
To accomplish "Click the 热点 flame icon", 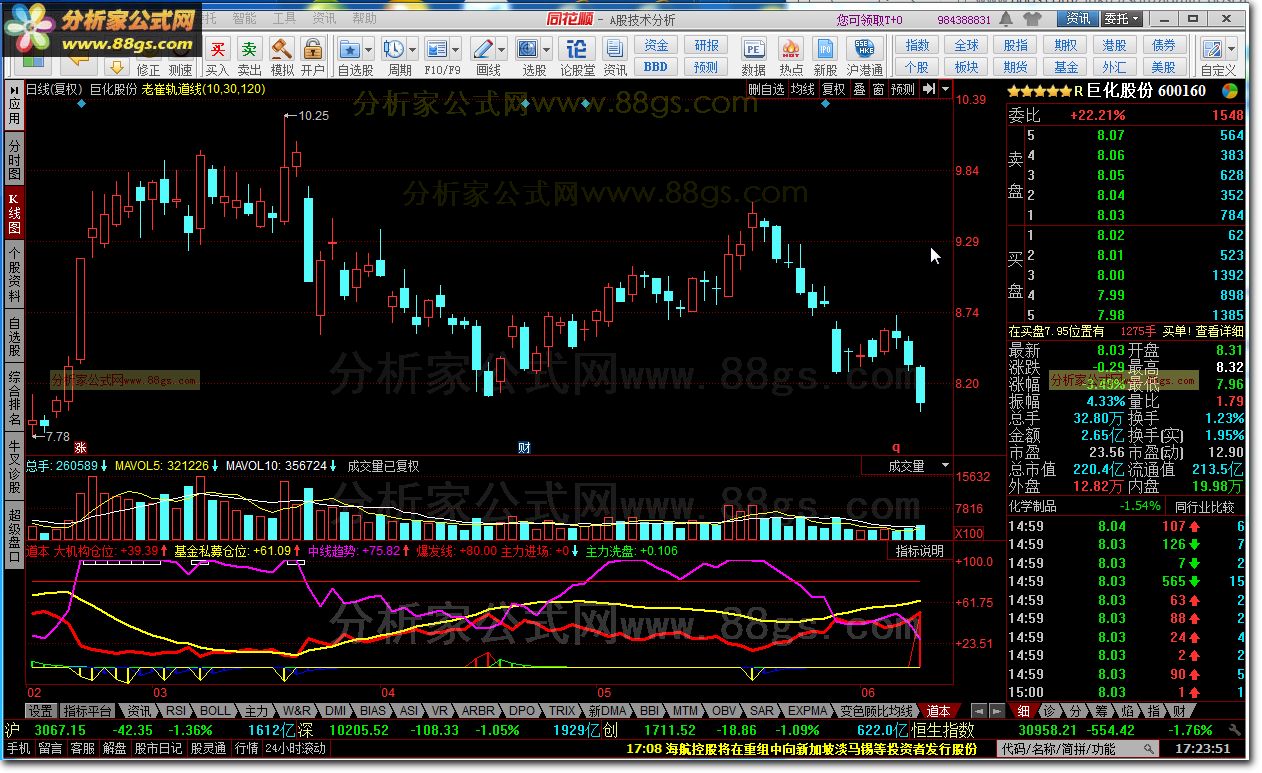I will pos(791,49).
